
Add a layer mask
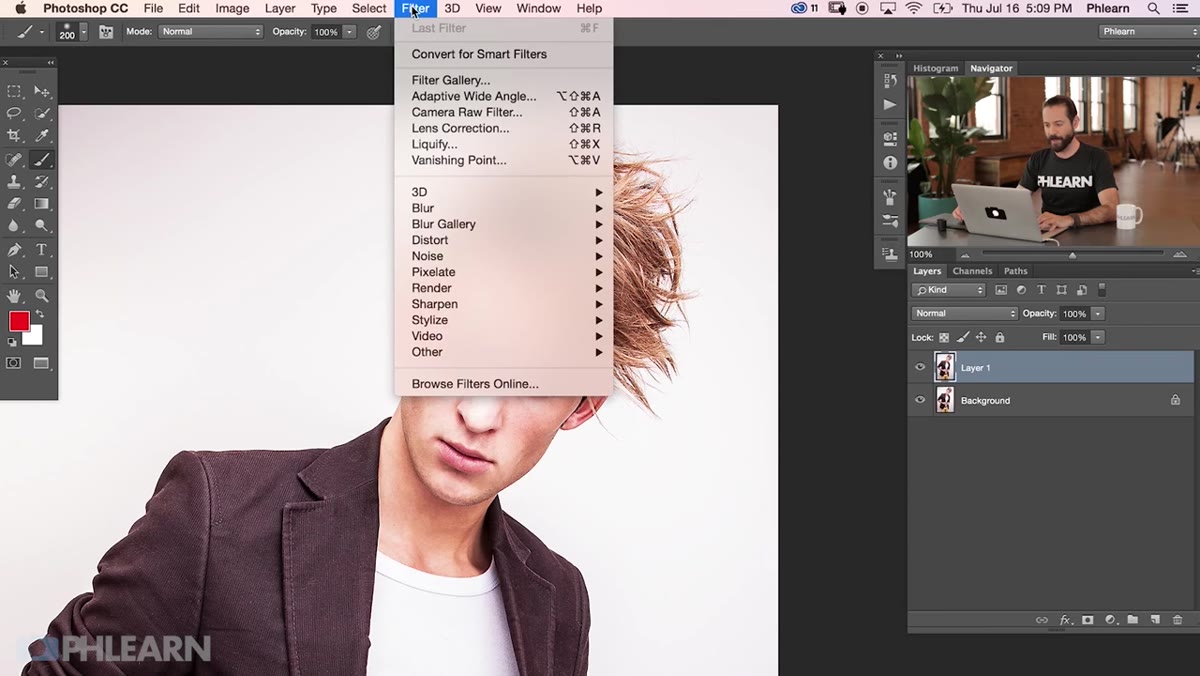click(1088, 620)
